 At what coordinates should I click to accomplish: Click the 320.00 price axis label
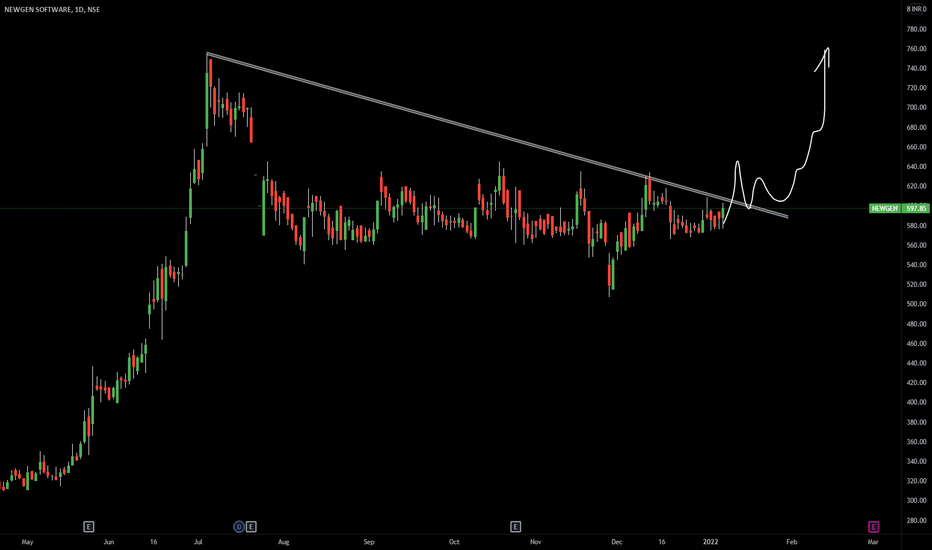coord(917,481)
